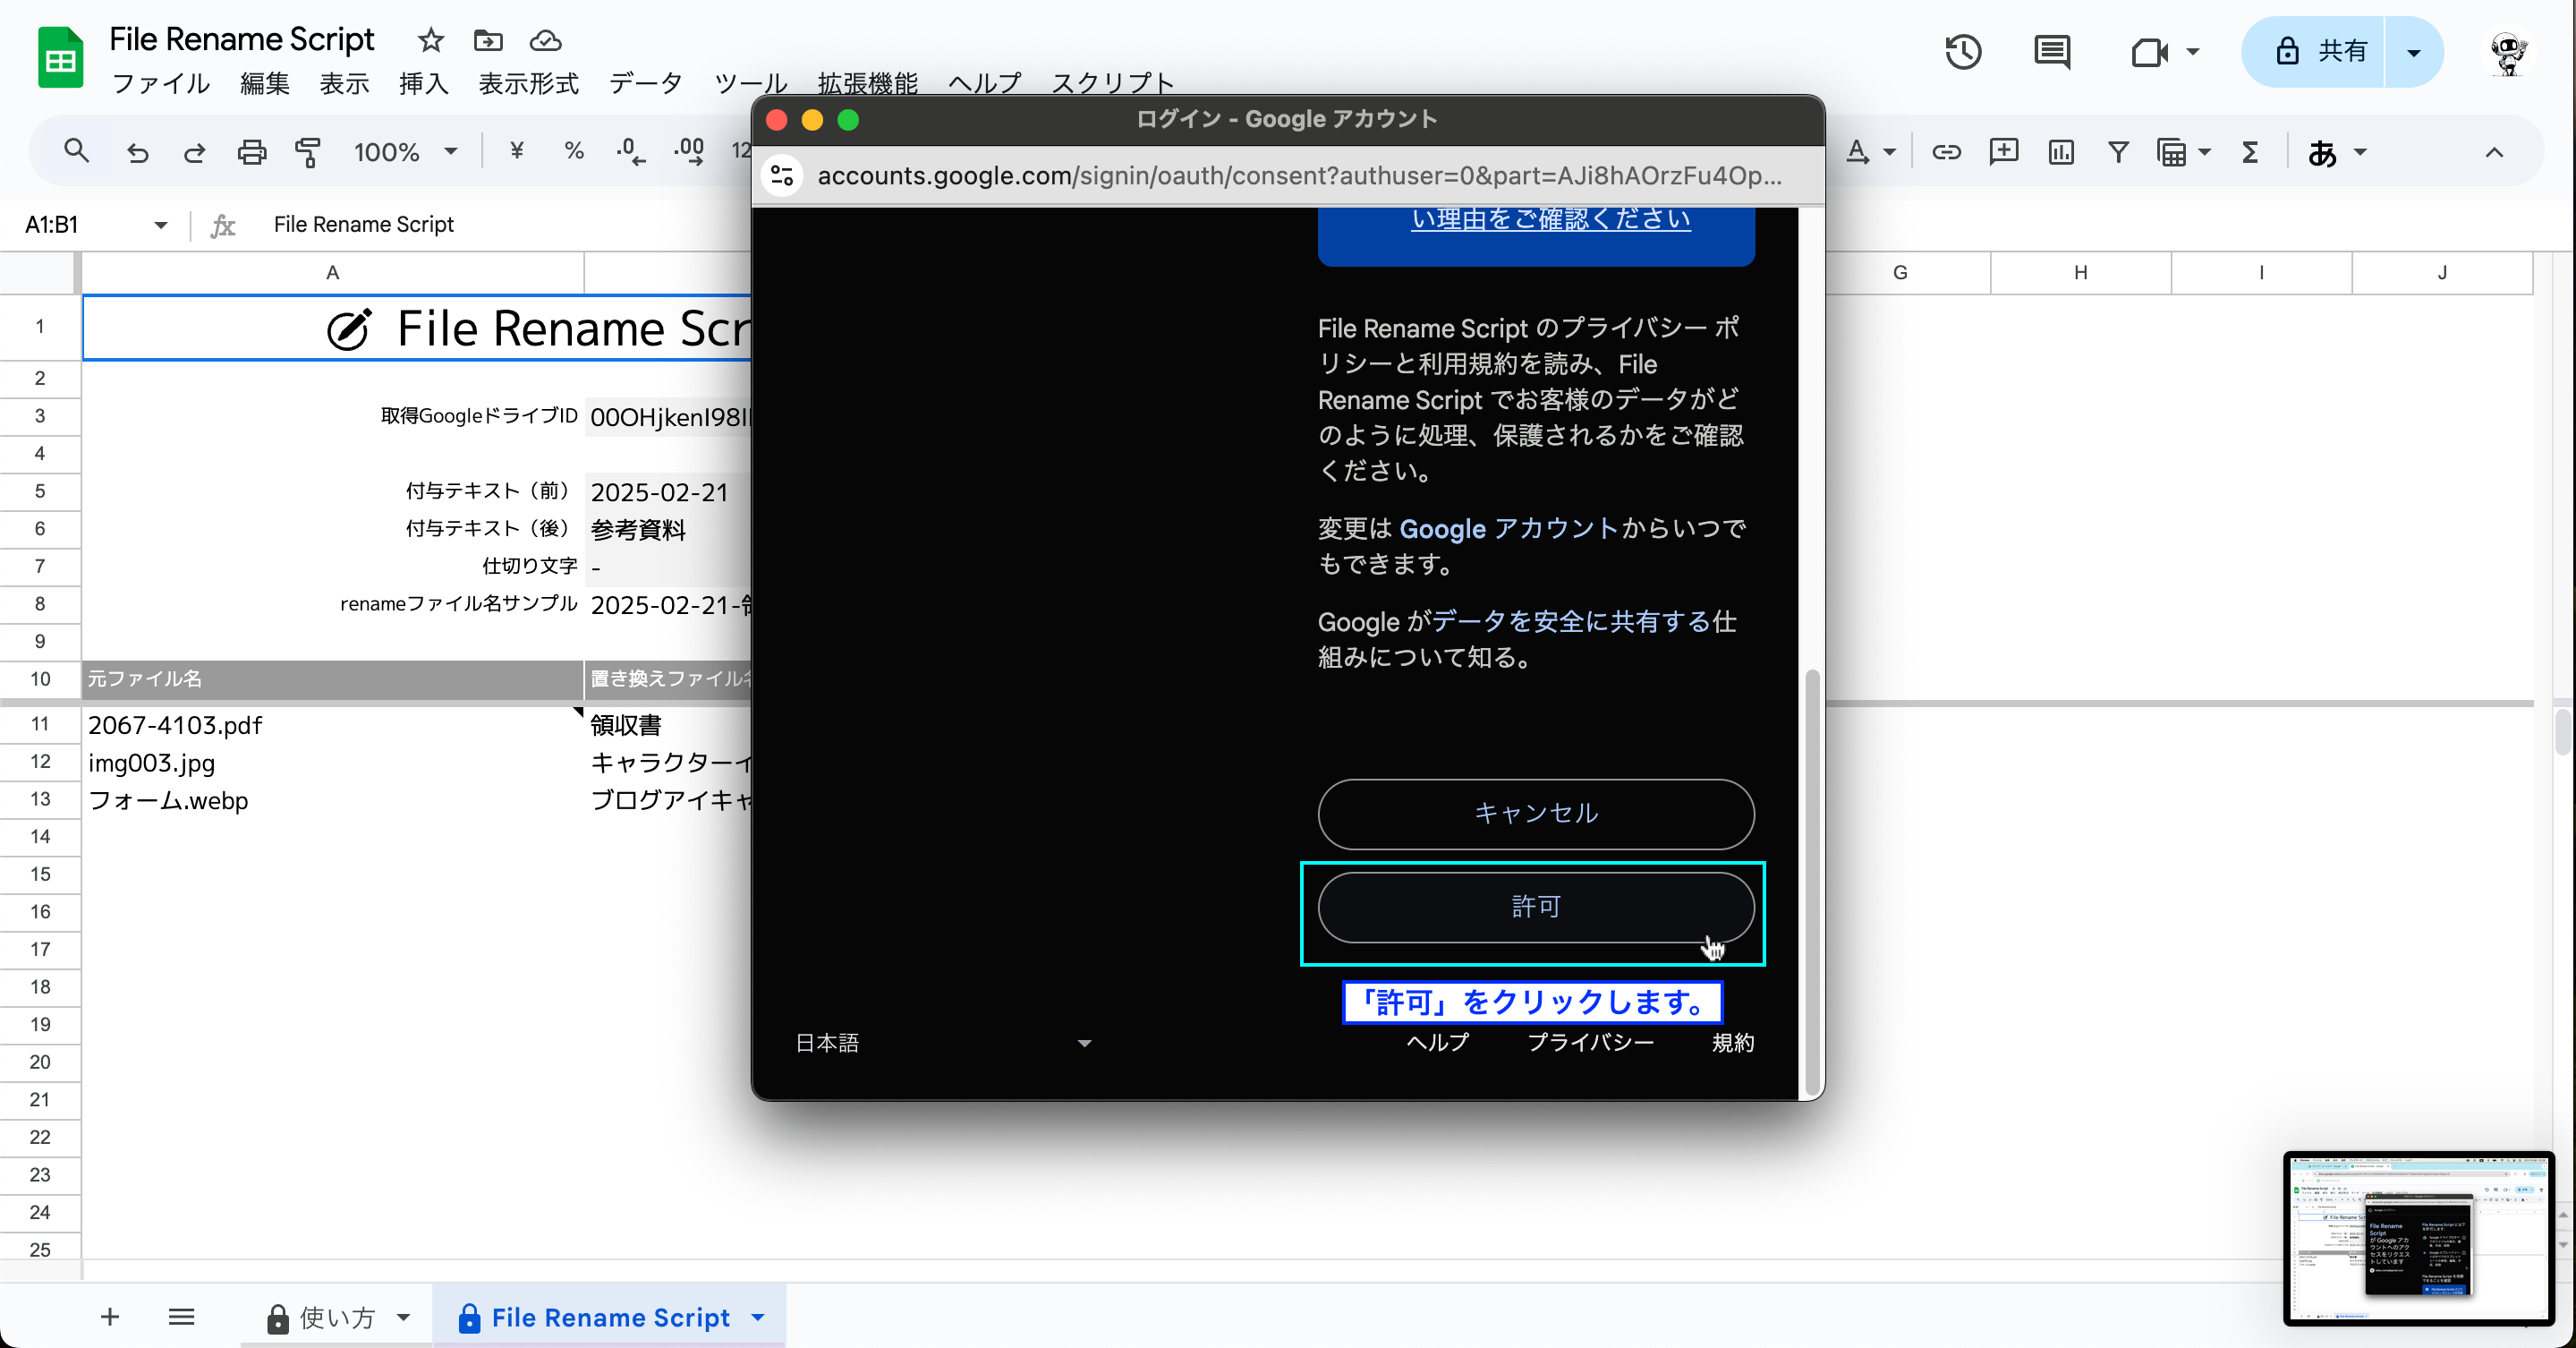Click the キャンセル button
This screenshot has height=1348, width=2576.
(1535, 814)
